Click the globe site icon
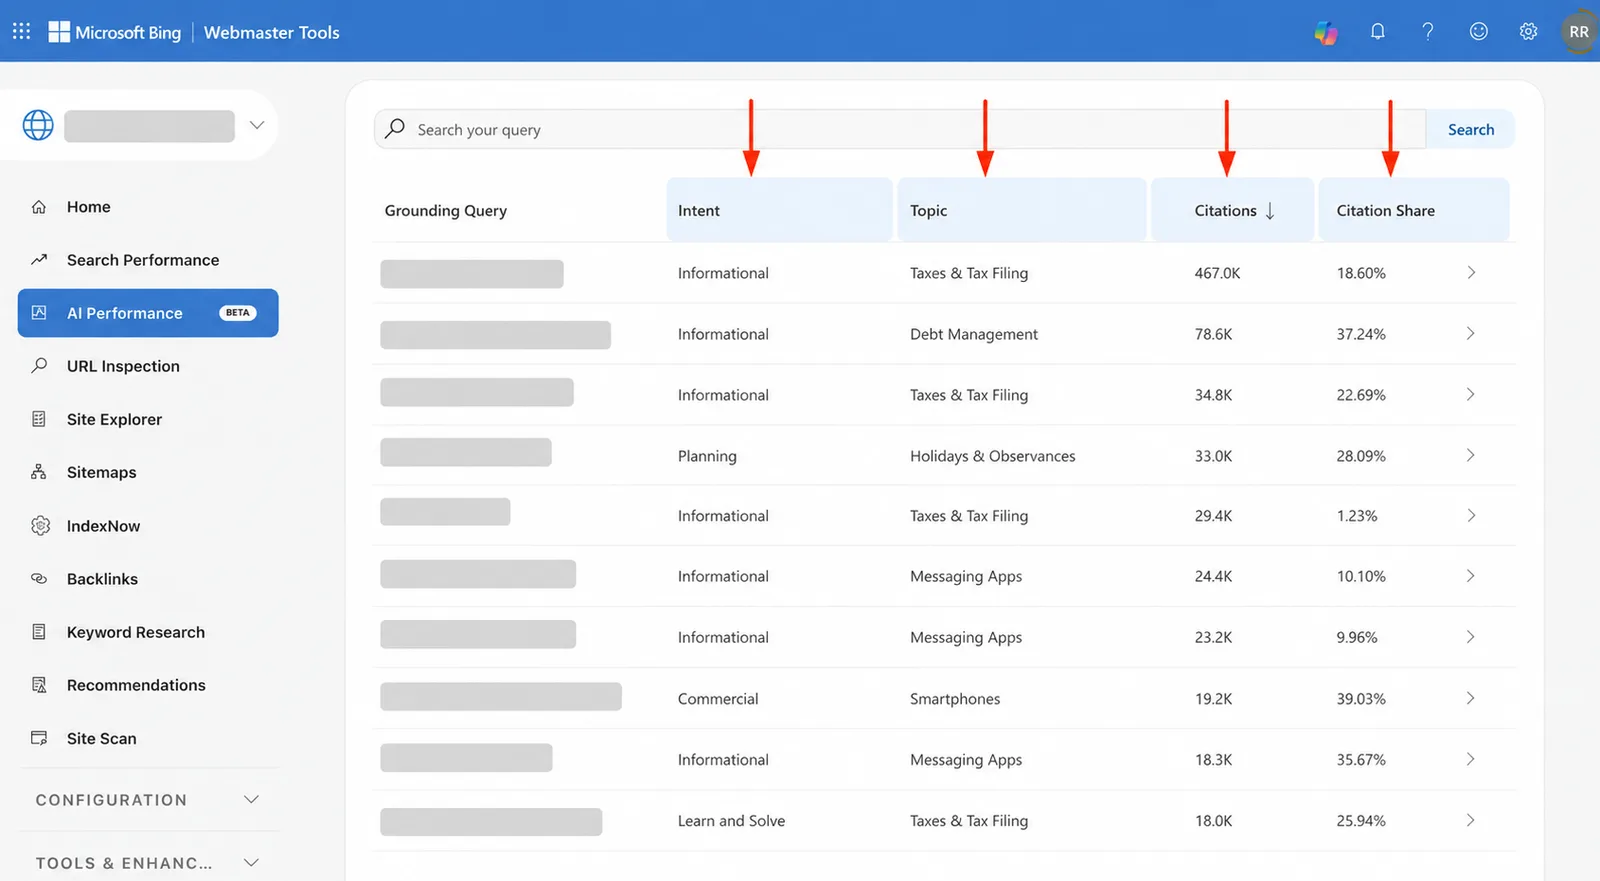This screenshot has height=881, width=1600. (x=38, y=125)
